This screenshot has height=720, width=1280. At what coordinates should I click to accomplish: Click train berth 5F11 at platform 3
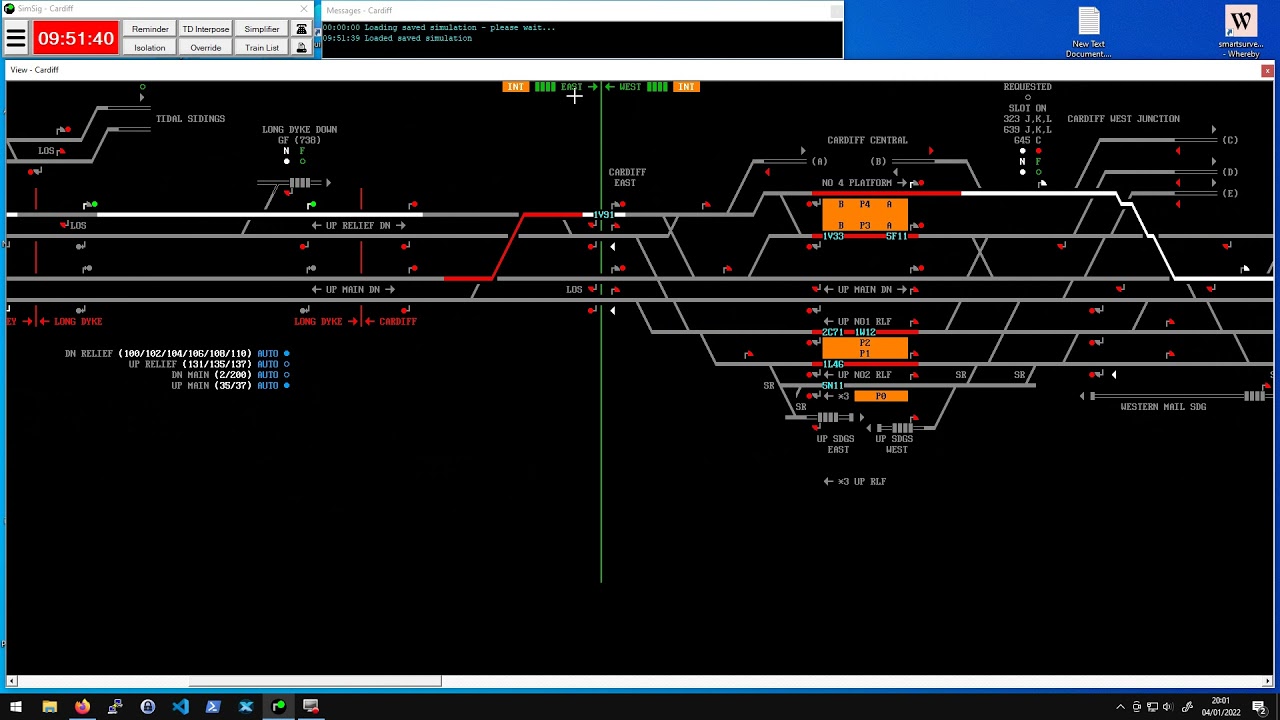896,236
